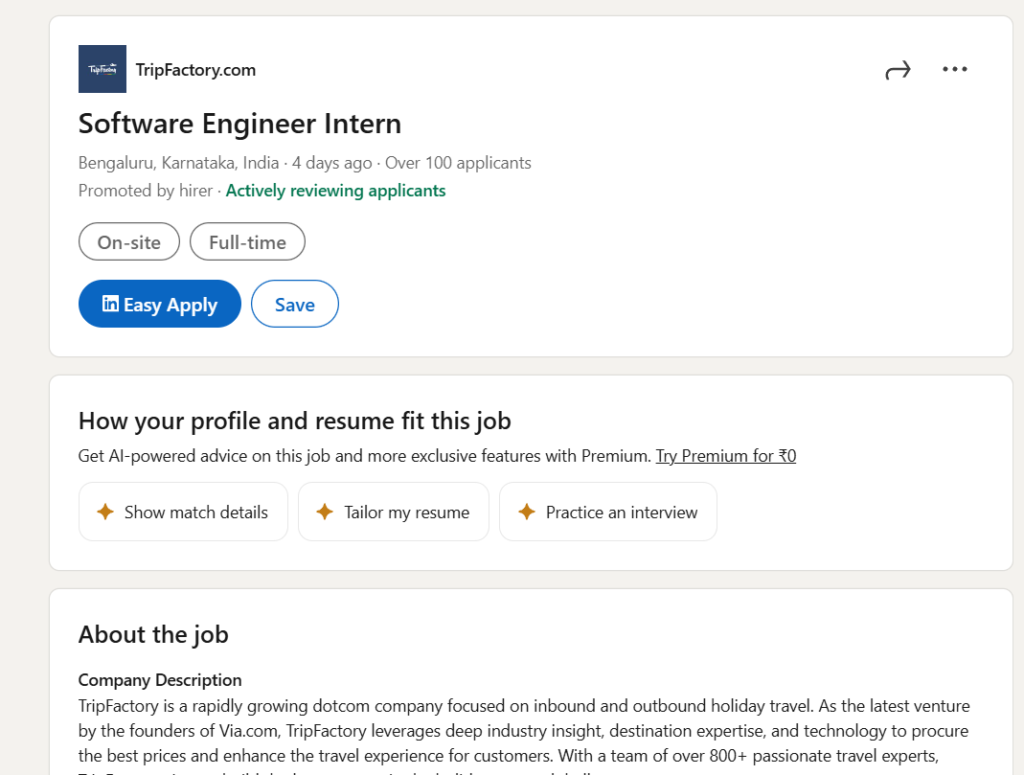1024x775 pixels.
Task: Click the Company Description subheading
Action: pos(160,680)
